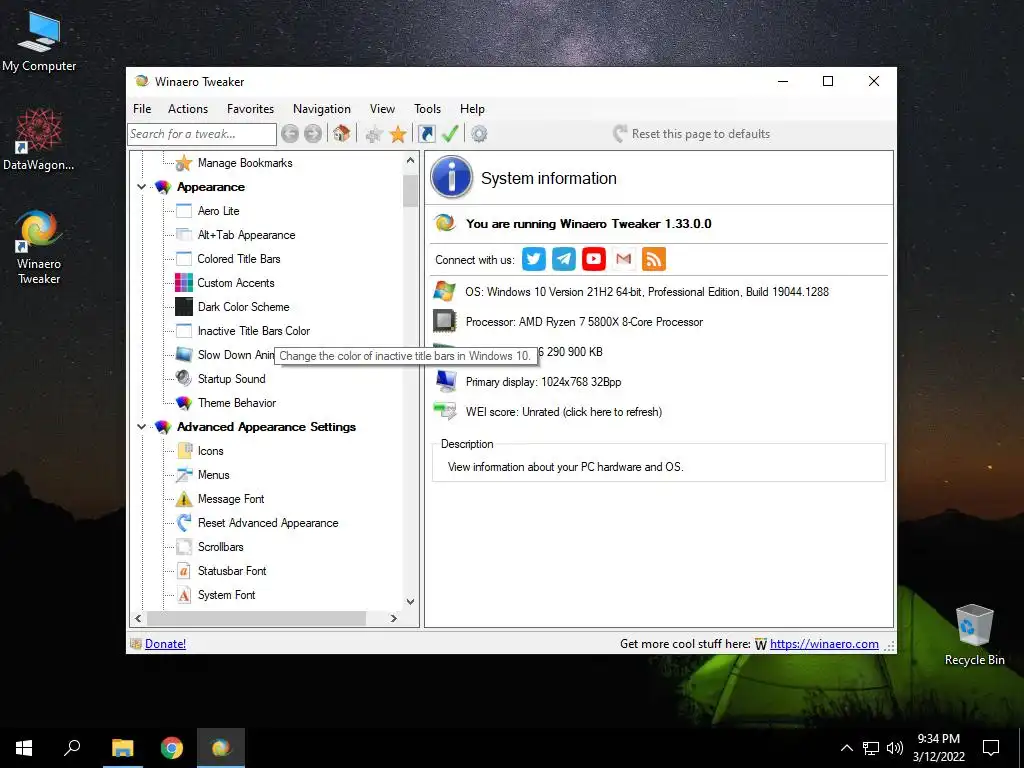This screenshot has height=768, width=1024.
Task: Click the tree horizontal scrollbar thumb
Action: pyautogui.click(x=256, y=618)
